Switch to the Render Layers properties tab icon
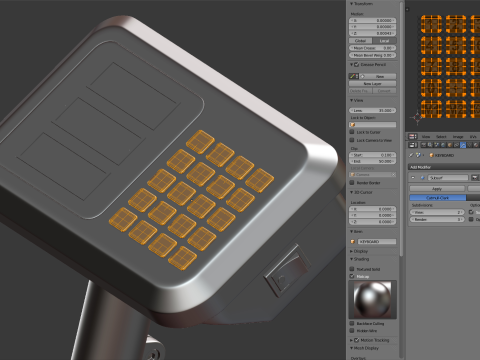This screenshot has height=360, width=480. [x=430, y=145]
